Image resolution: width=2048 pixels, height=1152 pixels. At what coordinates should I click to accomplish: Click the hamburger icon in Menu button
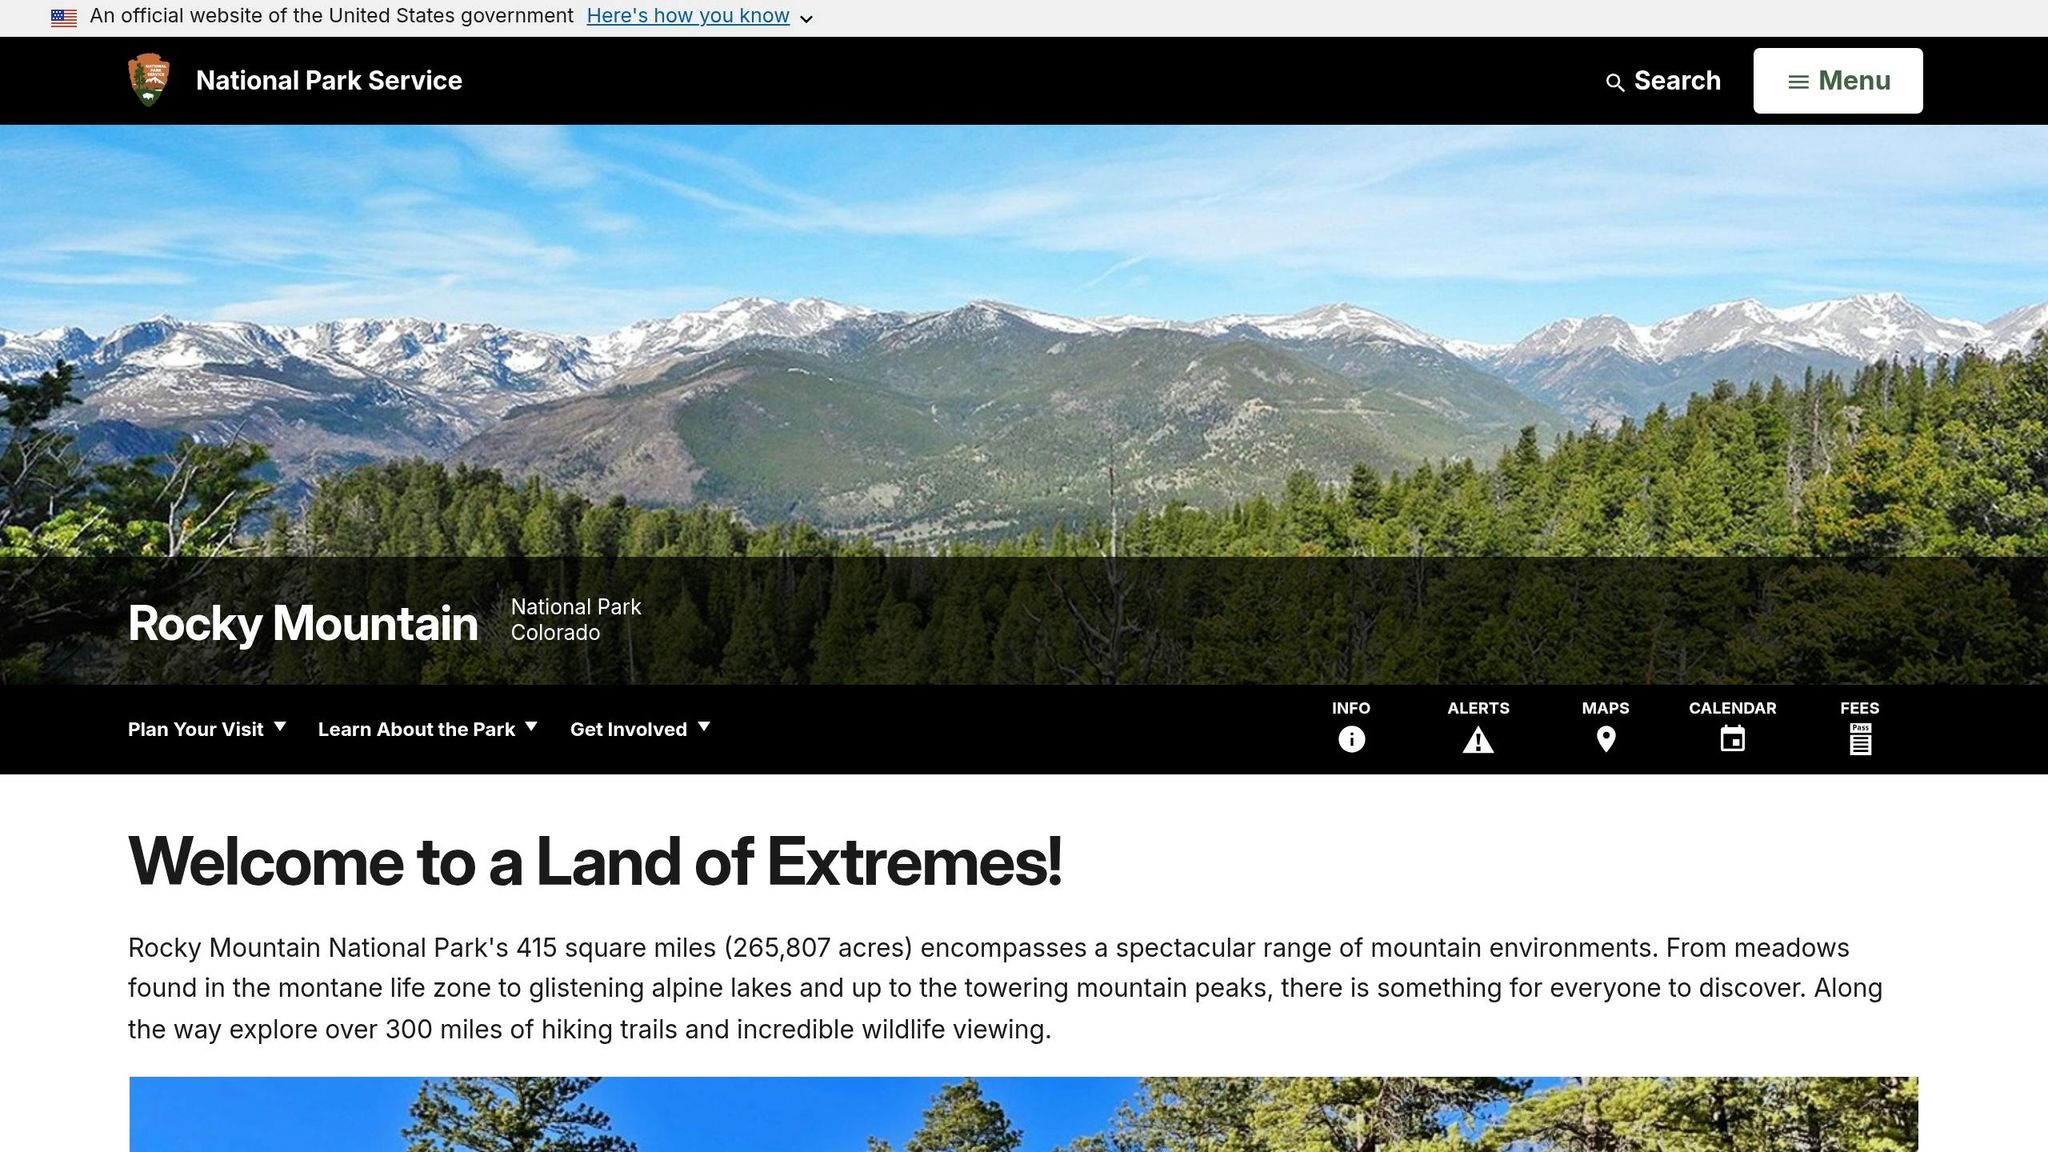point(1798,82)
